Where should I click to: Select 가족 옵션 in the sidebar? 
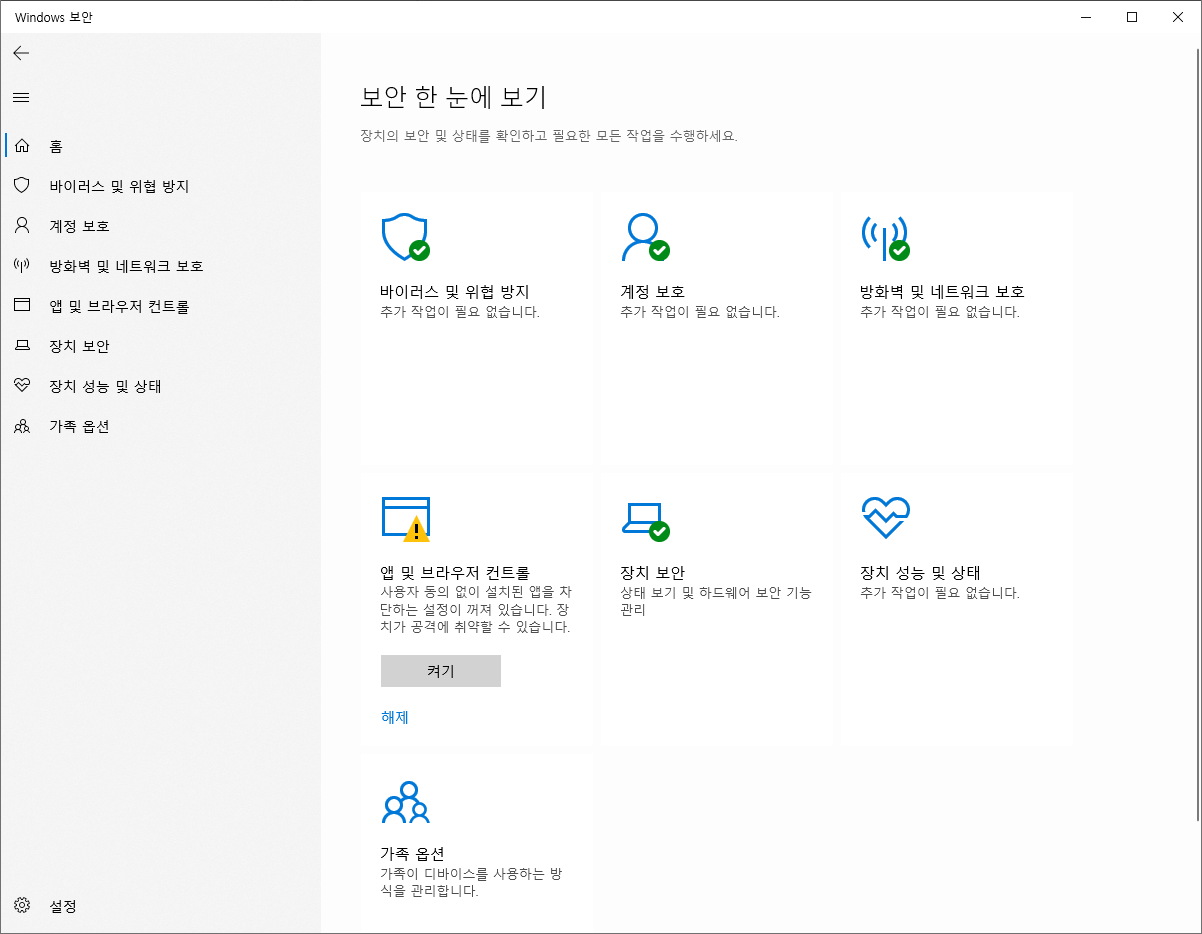[x=79, y=426]
